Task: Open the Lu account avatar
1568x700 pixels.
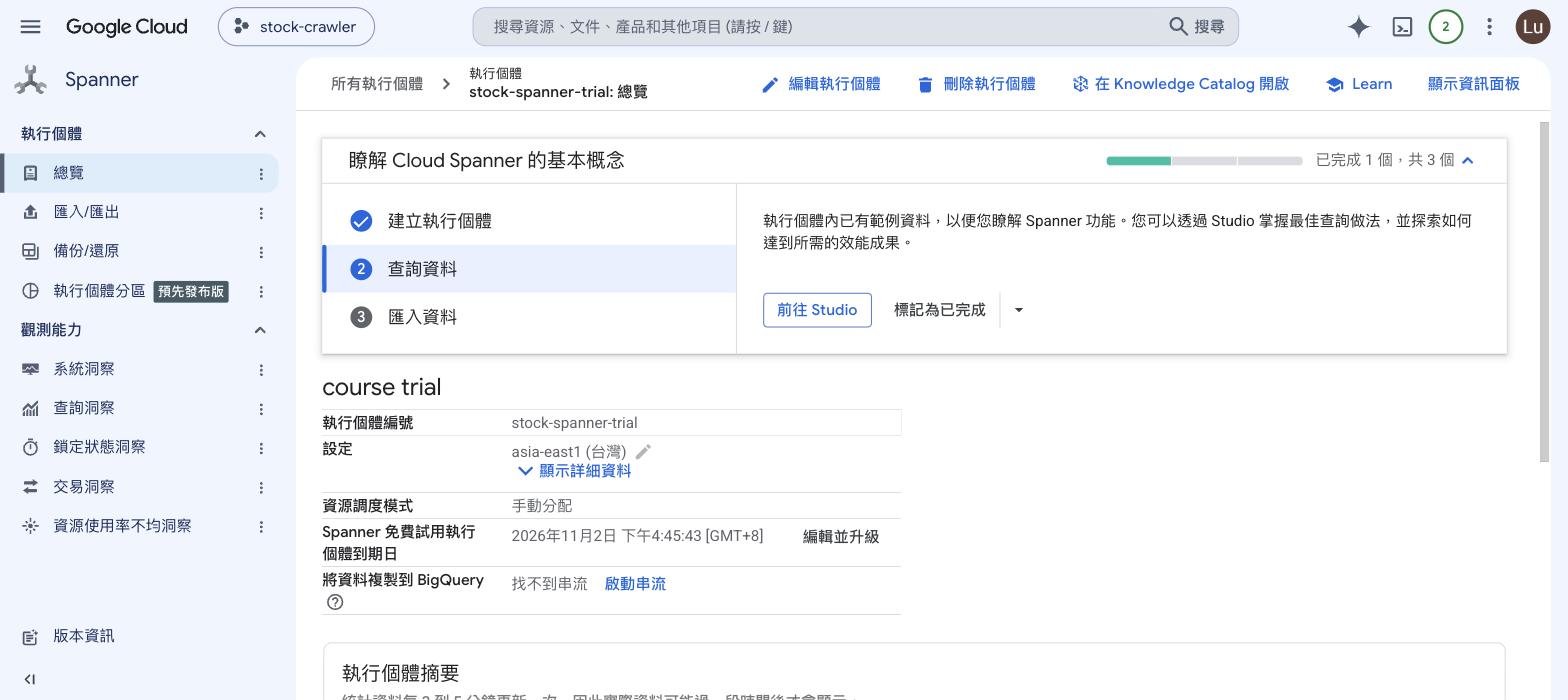Action: (x=1533, y=27)
